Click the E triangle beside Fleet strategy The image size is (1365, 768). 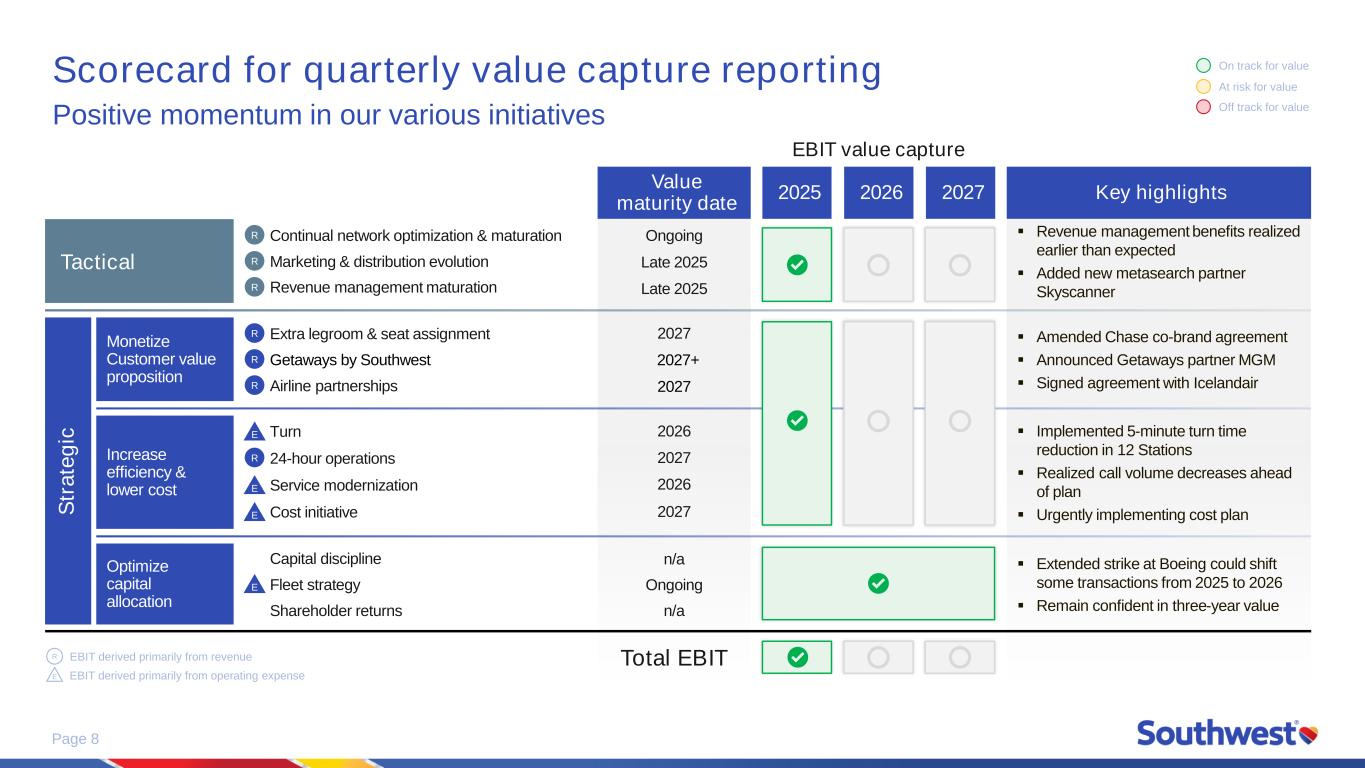pyautogui.click(x=255, y=586)
